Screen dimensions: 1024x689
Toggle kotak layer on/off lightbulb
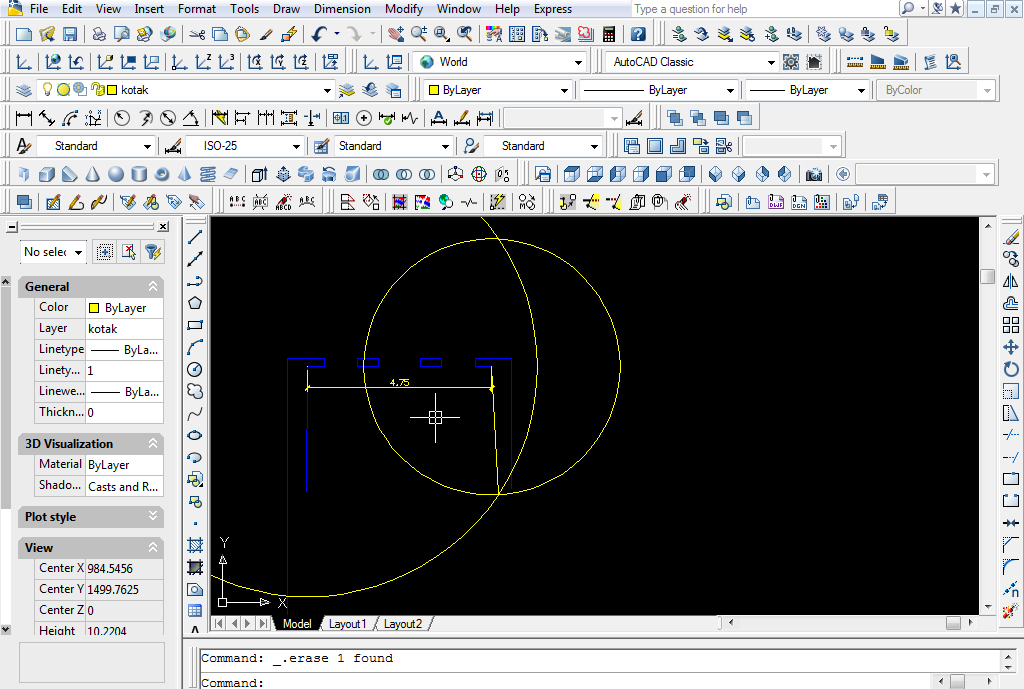[47, 89]
